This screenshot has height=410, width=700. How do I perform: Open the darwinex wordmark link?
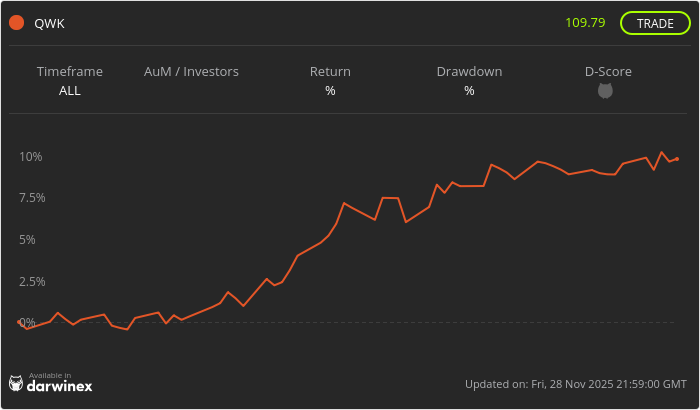click(60, 386)
